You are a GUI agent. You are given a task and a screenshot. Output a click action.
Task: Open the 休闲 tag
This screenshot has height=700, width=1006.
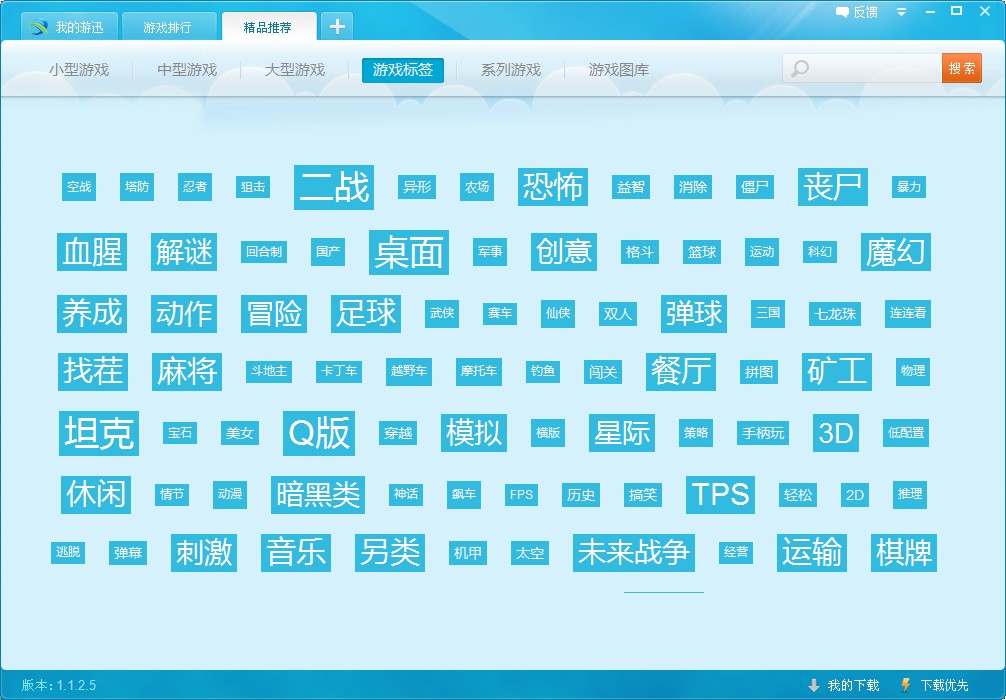[96, 495]
